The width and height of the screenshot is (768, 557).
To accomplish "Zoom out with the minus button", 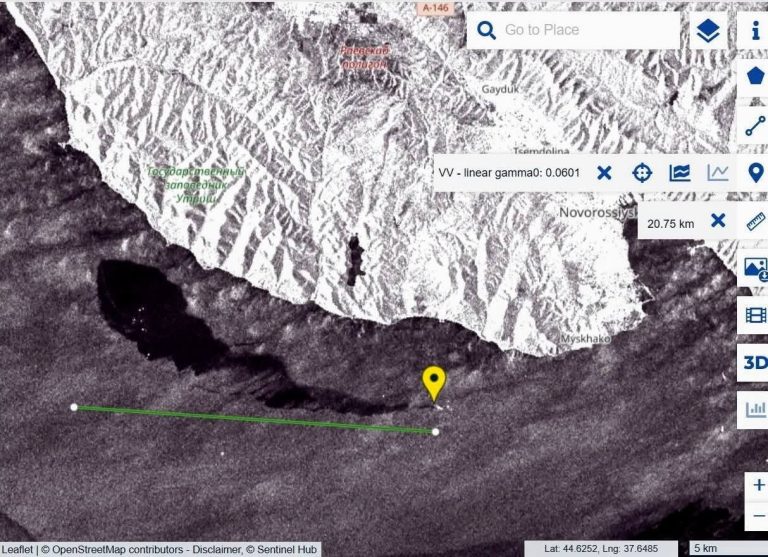I will (x=758, y=516).
